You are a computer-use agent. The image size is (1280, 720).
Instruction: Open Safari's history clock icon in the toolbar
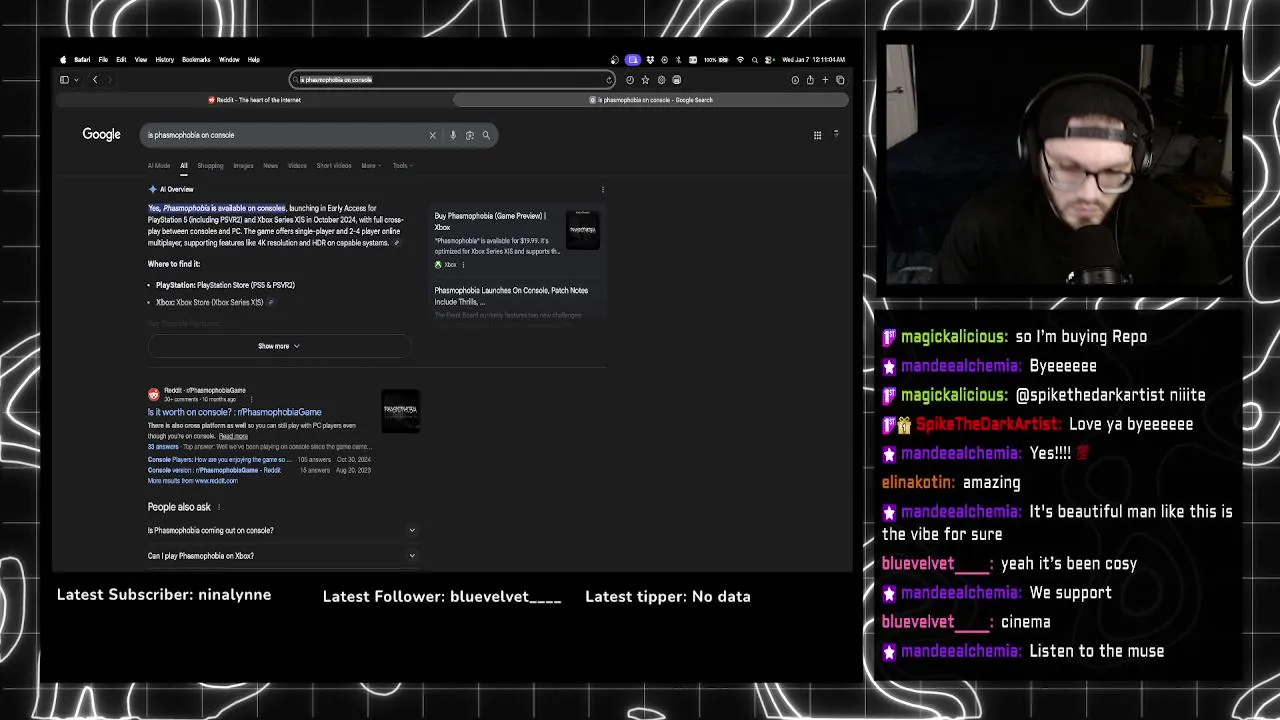(630, 80)
